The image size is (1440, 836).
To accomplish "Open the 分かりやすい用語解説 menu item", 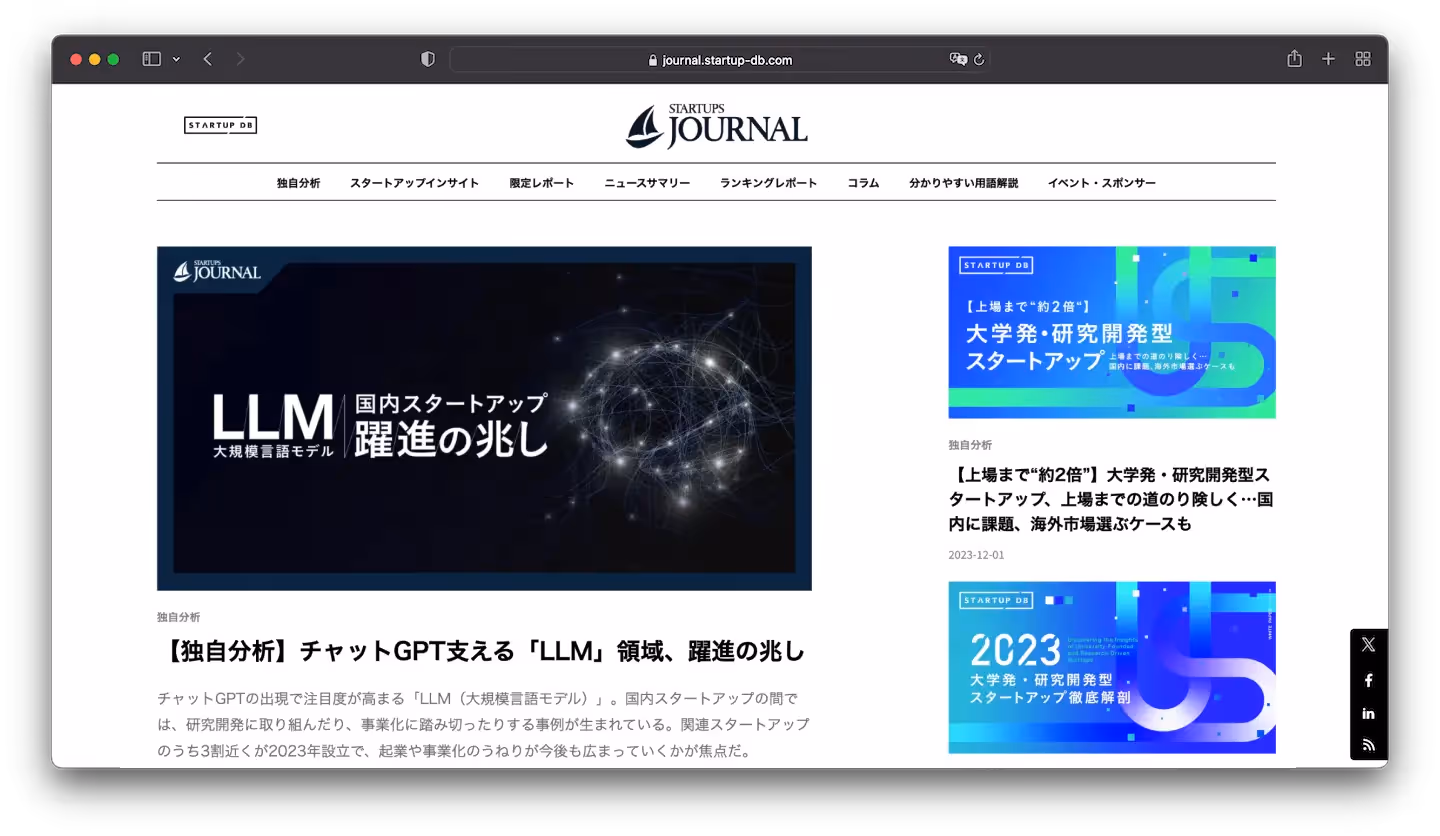I will point(963,183).
